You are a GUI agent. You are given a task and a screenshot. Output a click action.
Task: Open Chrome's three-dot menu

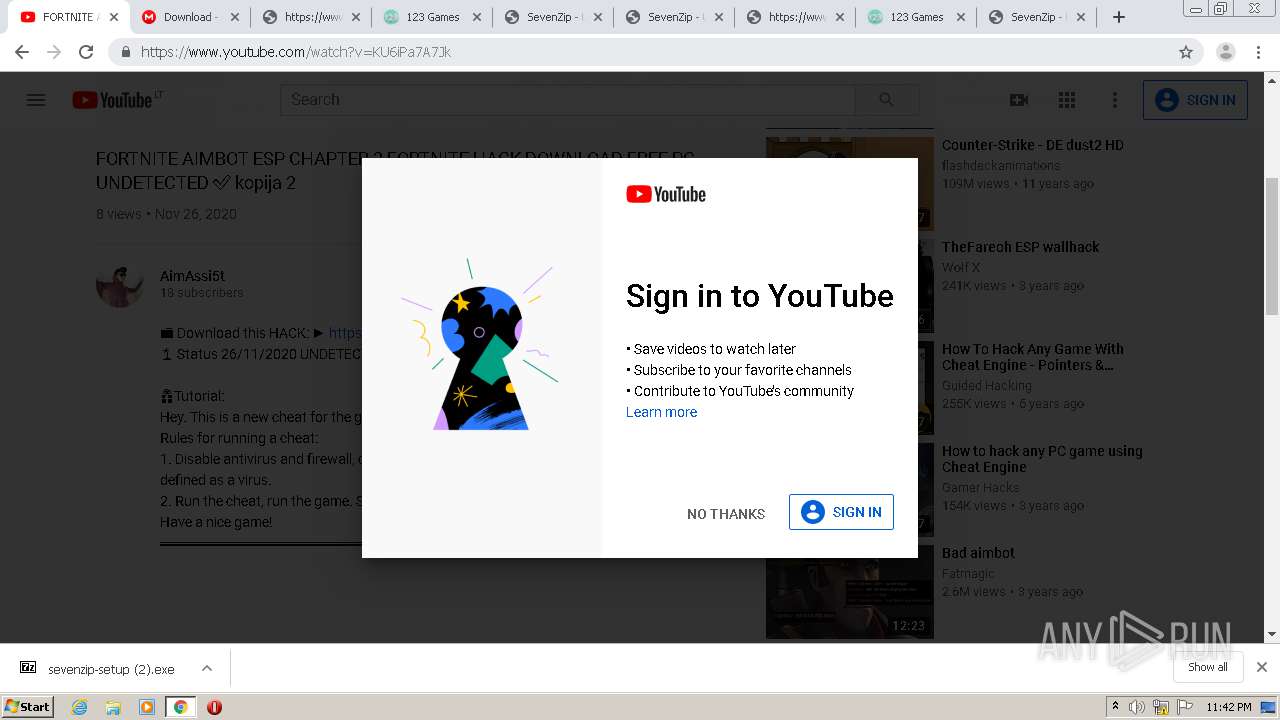pos(1258,52)
